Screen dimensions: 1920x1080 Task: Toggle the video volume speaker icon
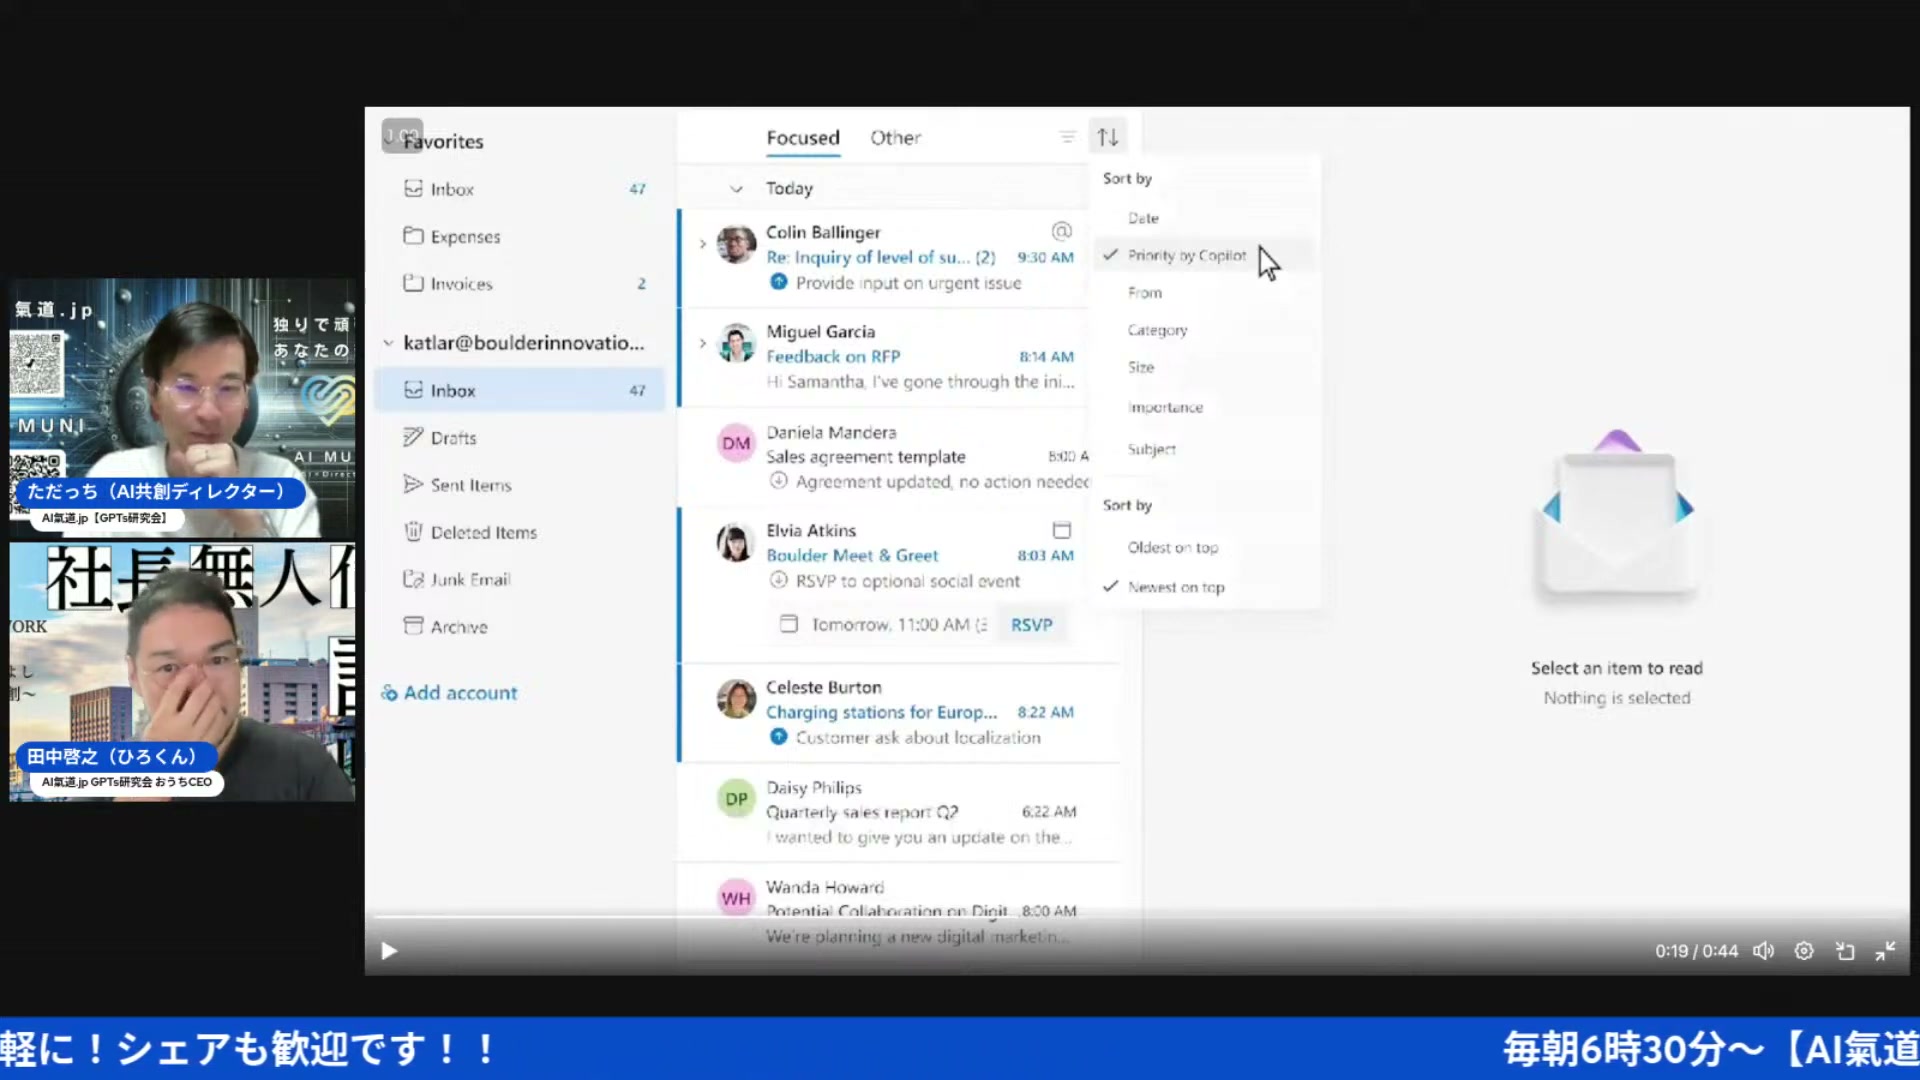click(x=1763, y=951)
